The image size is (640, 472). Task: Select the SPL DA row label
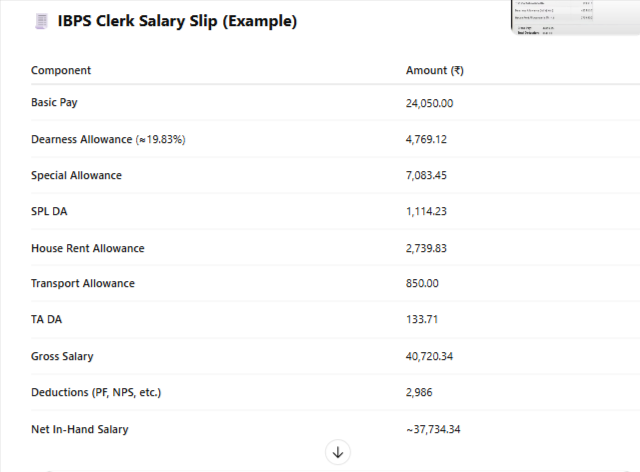(x=51, y=211)
